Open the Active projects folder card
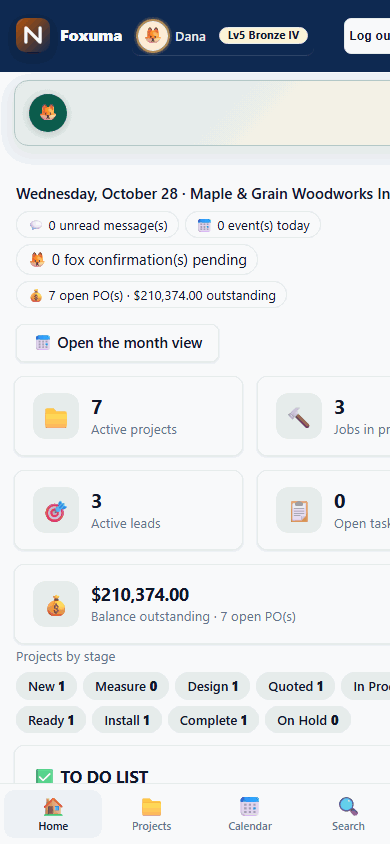Viewport: 390px width, 844px height. click(129, 416)
